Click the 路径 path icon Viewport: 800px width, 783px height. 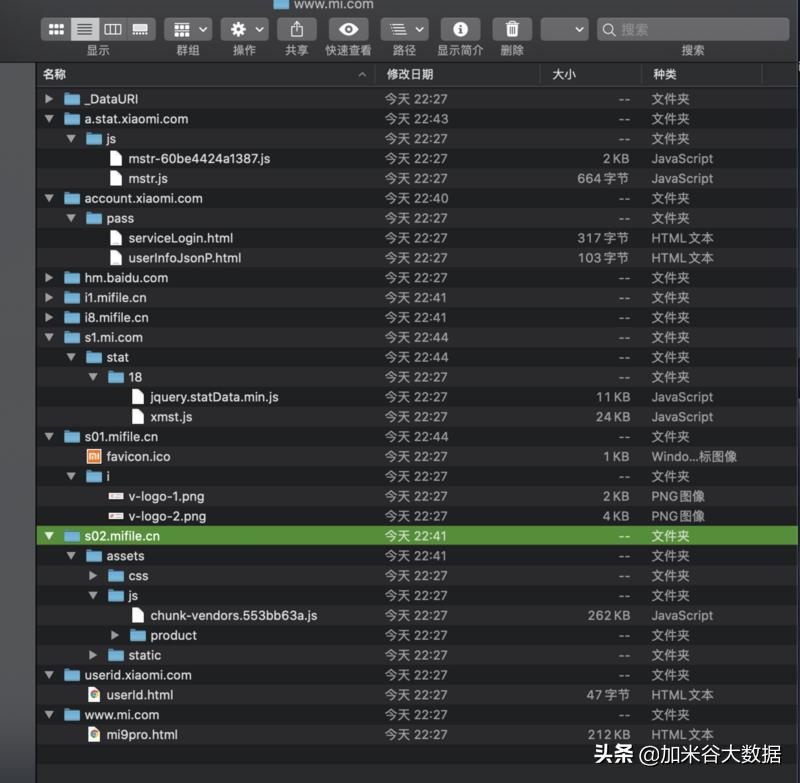click(x=398, y=29)
